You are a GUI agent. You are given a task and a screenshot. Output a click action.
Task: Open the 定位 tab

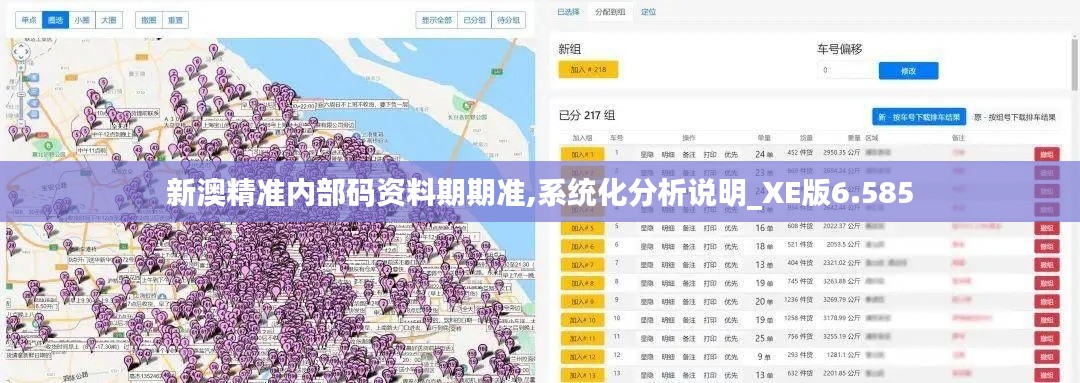click(x=648, y=12)
